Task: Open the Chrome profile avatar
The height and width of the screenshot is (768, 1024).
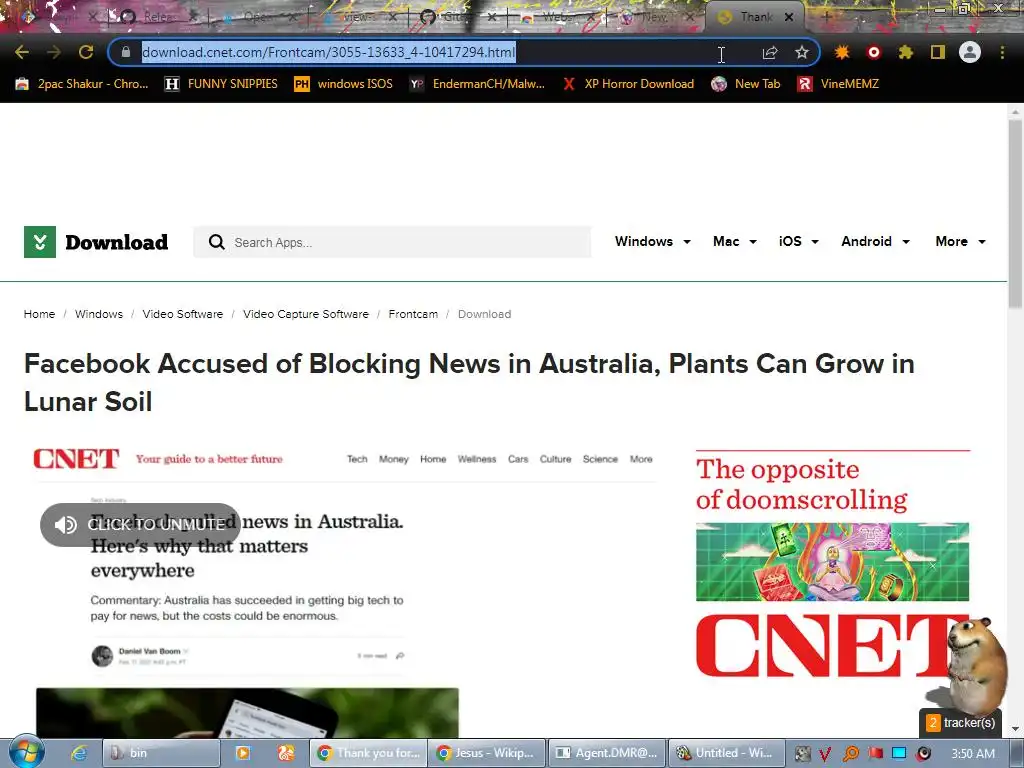Action: [x=970, y=52]
